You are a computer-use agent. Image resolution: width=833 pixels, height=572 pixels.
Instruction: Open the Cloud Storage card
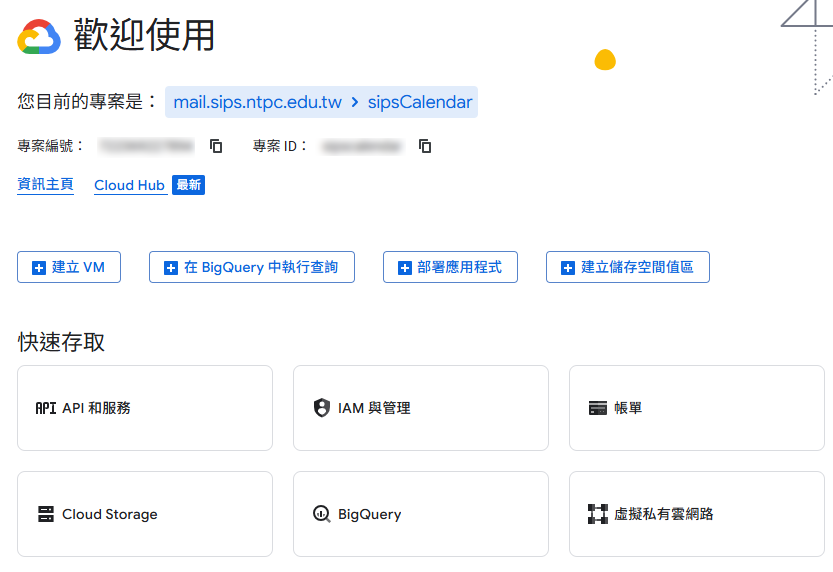tap(145, 514)
